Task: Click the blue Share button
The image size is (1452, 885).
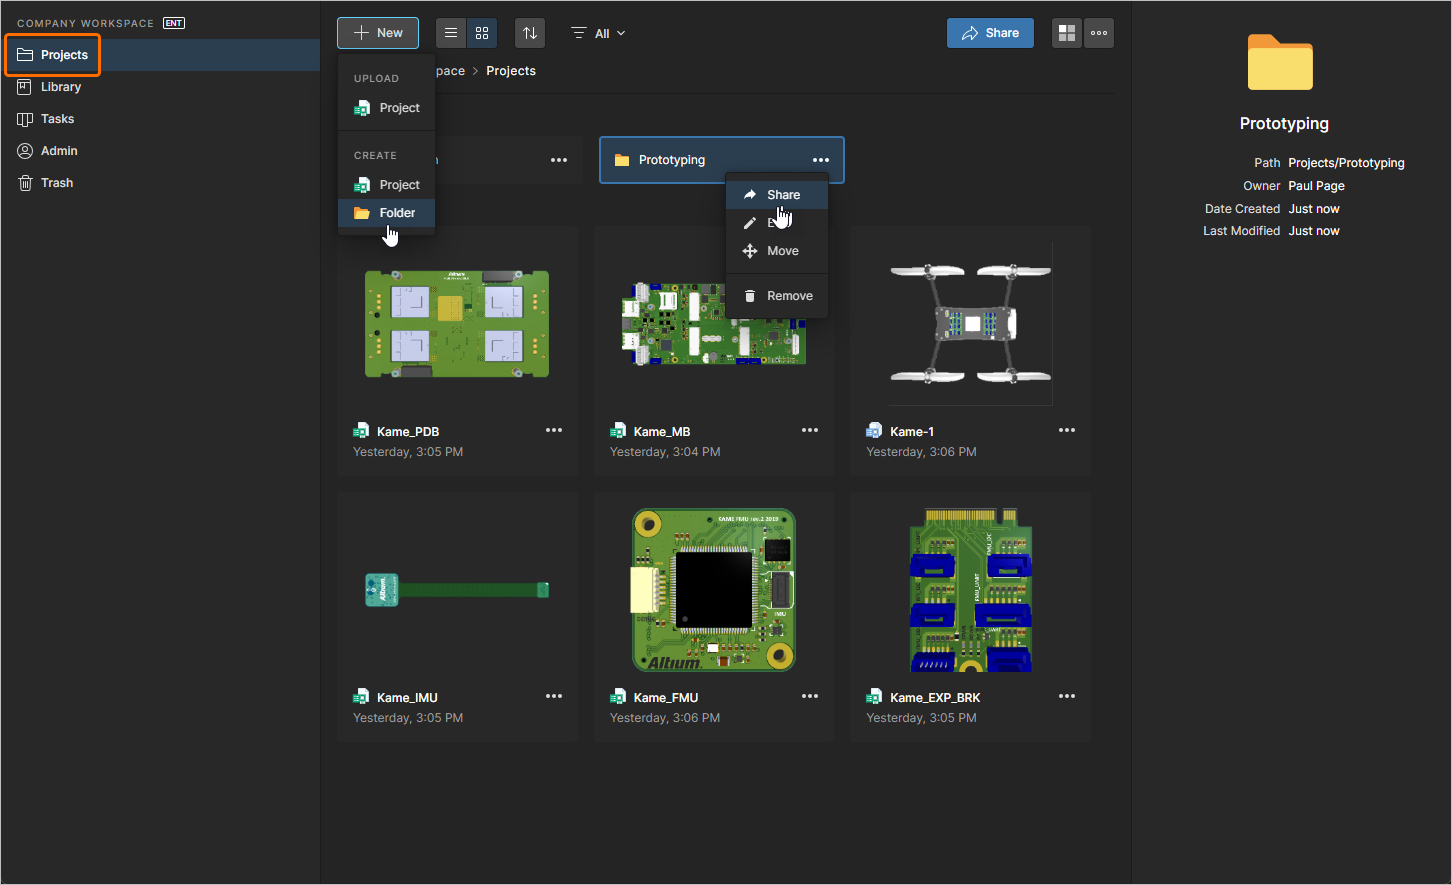Action: pyautogui.click(x=989, y=32)
